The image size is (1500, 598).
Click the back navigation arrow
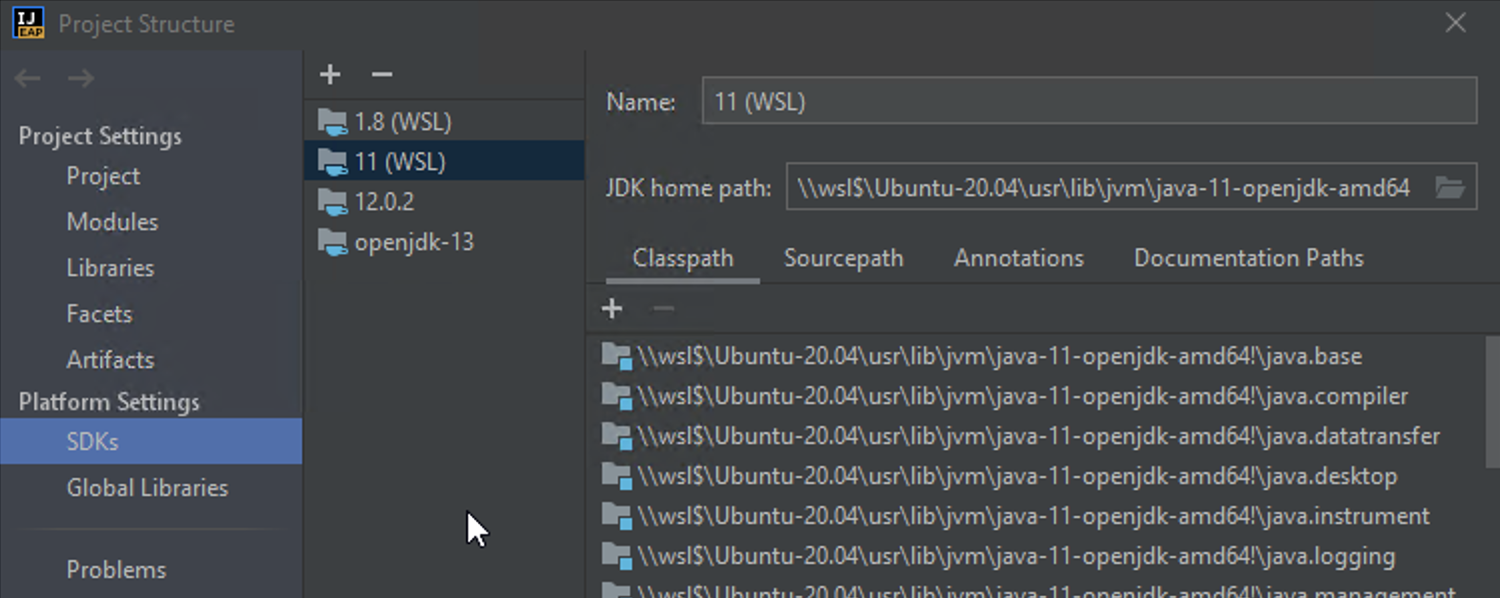27,78
